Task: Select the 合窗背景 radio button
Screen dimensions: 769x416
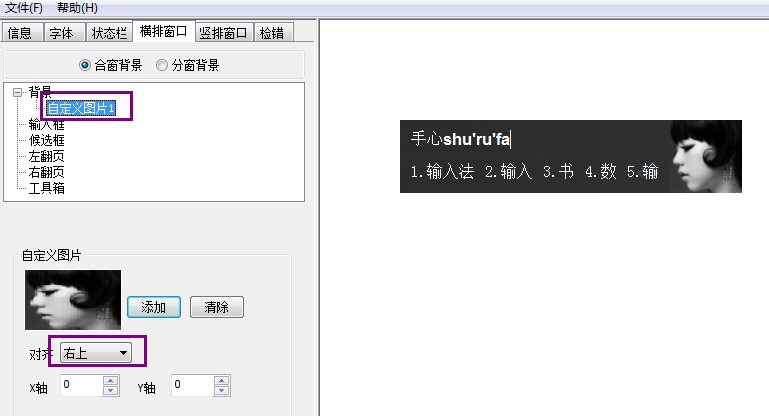Action: 110,65
